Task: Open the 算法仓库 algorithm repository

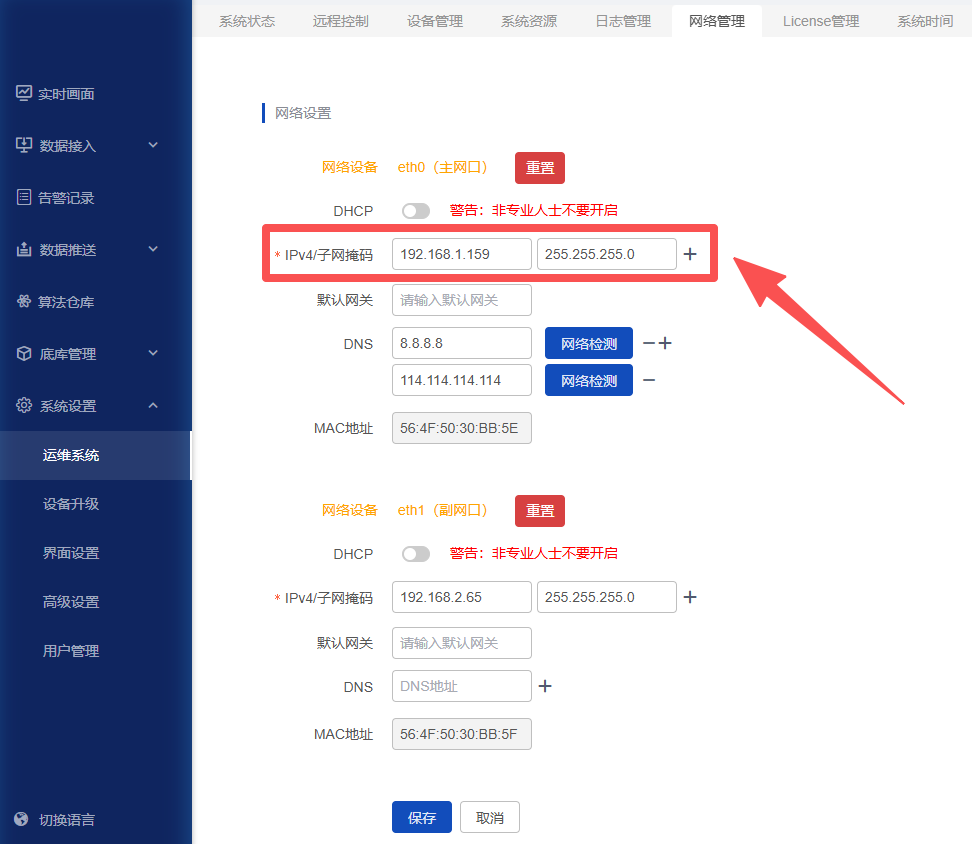Action: click(x=66, y=302)
